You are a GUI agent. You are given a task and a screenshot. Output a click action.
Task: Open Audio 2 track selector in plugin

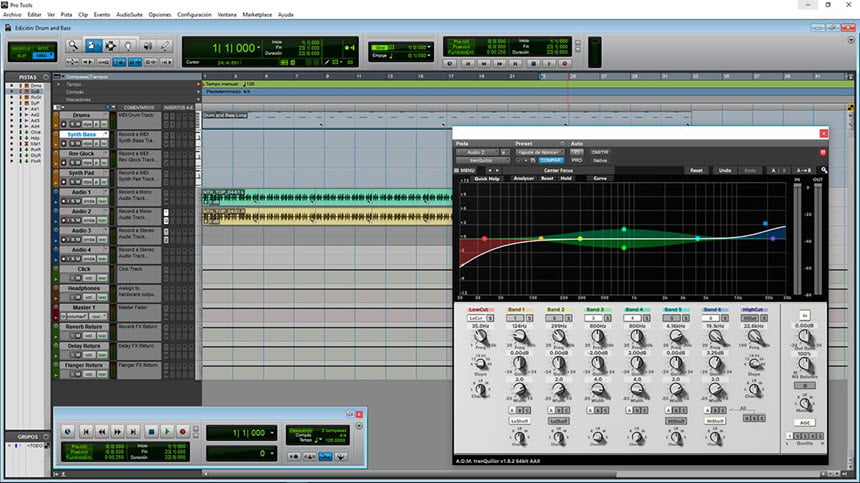[x=477, y=152]
